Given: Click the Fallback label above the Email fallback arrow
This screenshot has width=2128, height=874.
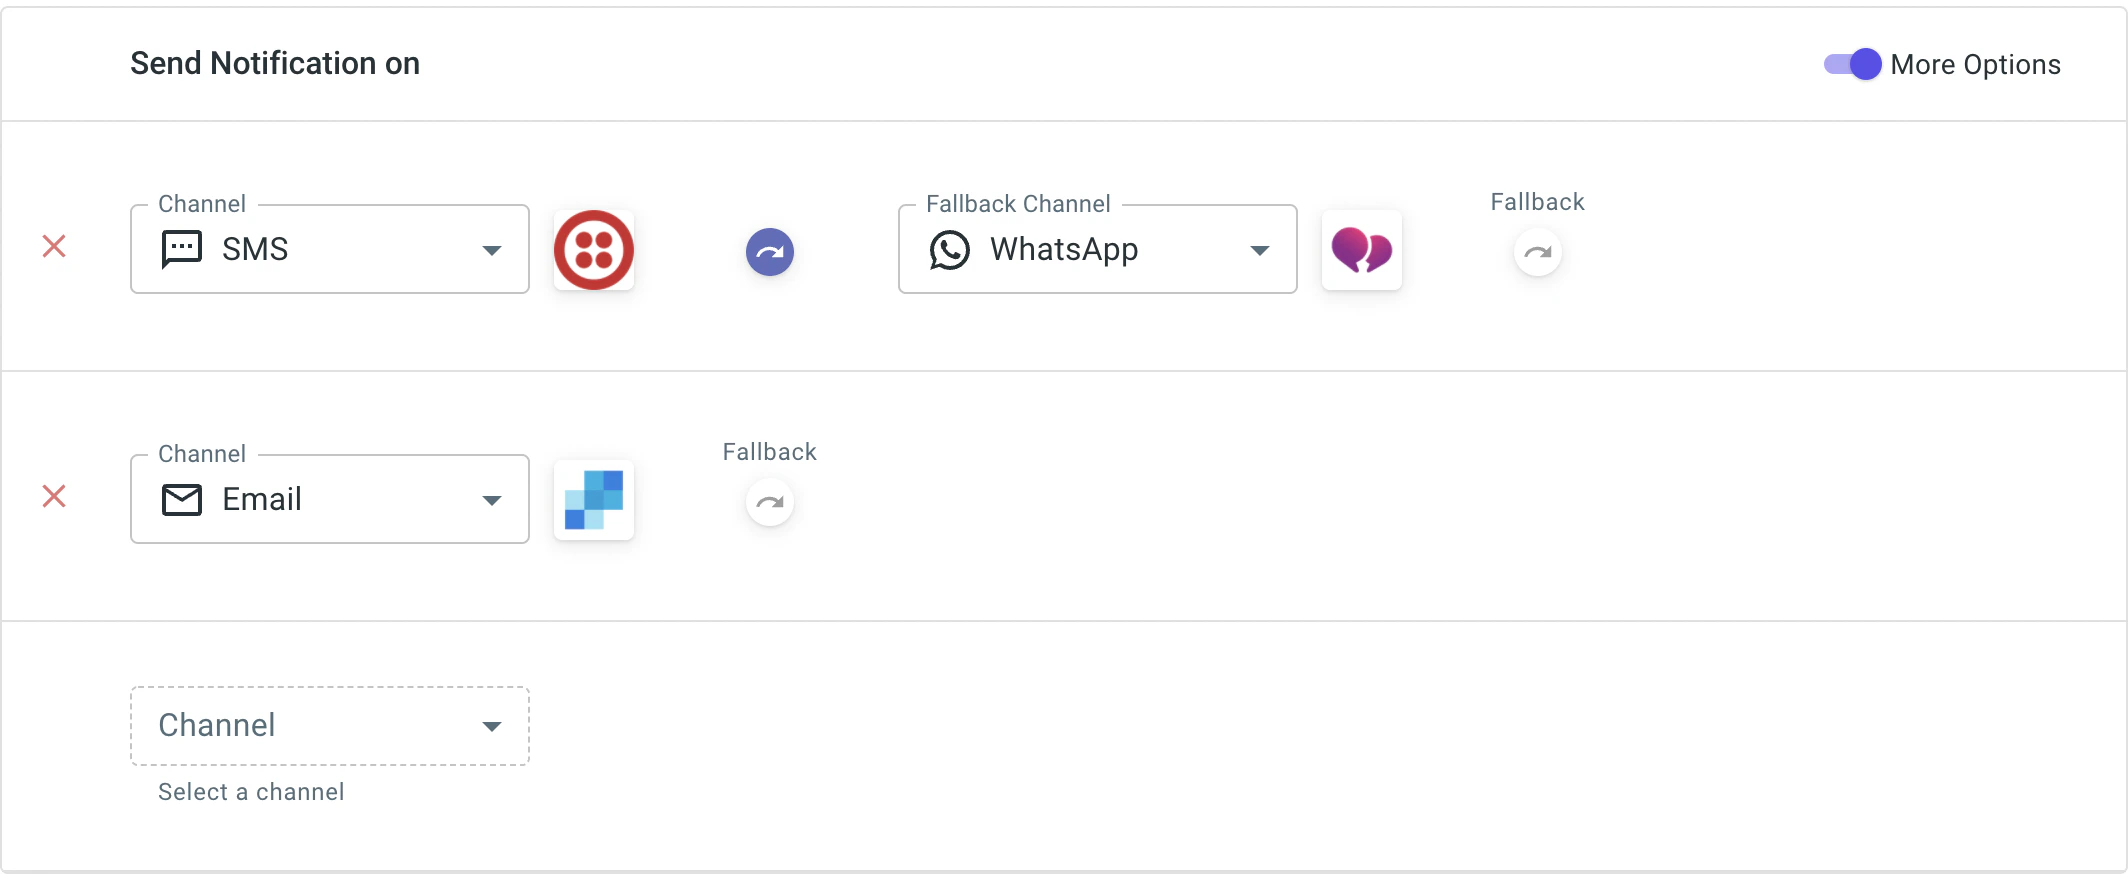Looking at the screenshot, I should [x=769, y=451].
